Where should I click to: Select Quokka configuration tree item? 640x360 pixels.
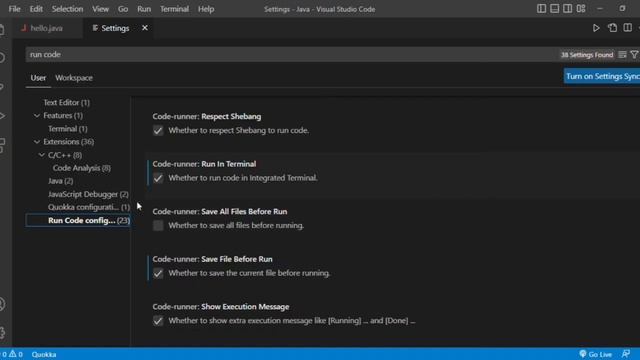pos(89,207)
